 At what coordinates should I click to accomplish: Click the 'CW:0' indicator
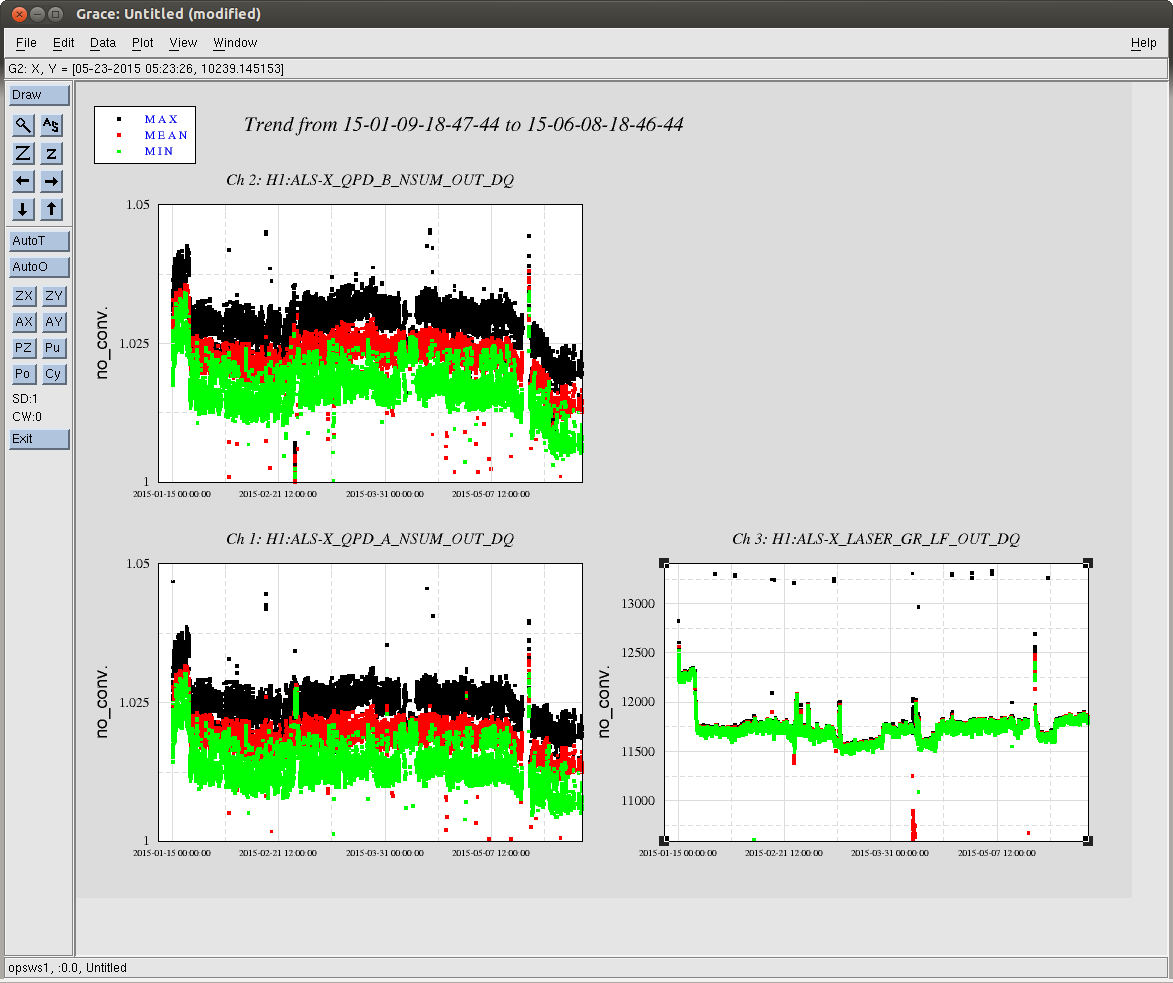(x=27, y=417)
